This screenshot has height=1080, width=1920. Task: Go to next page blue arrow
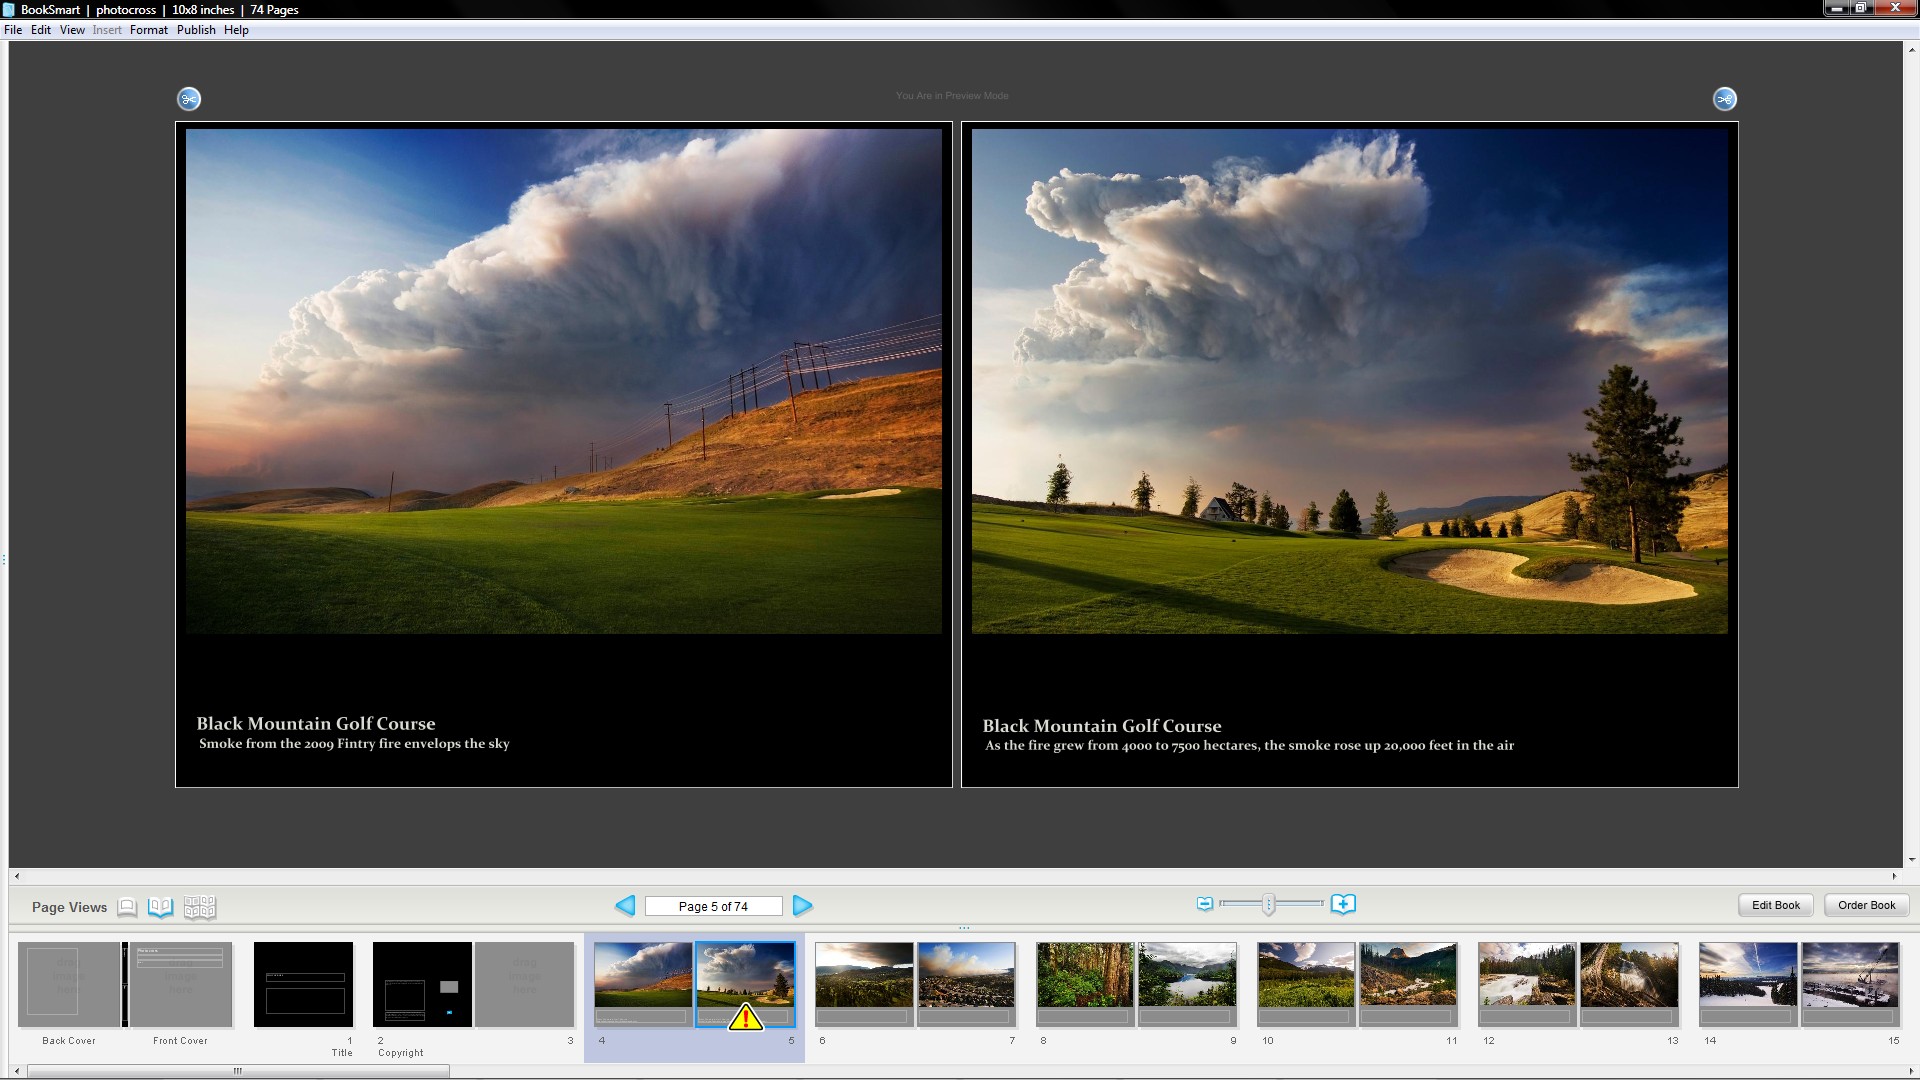pyautogui.click(x=802, y=906)
